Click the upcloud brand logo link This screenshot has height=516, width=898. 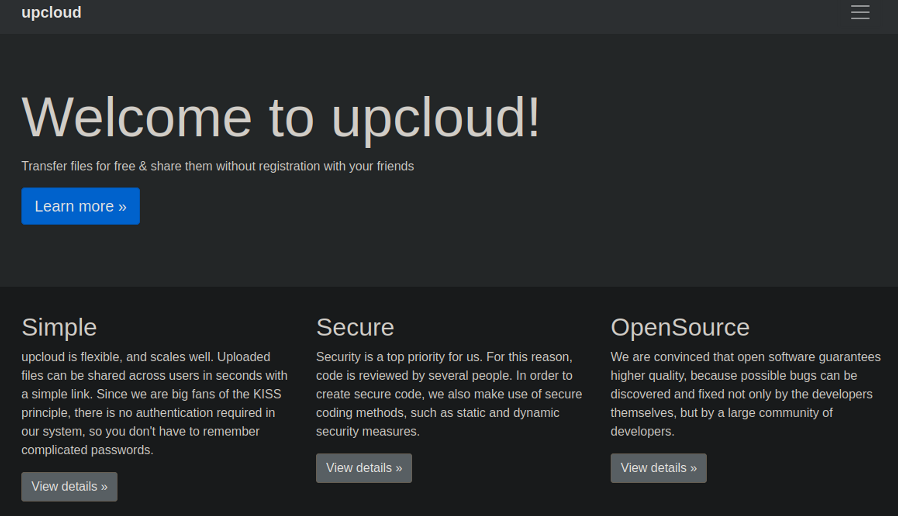(51, 13)
